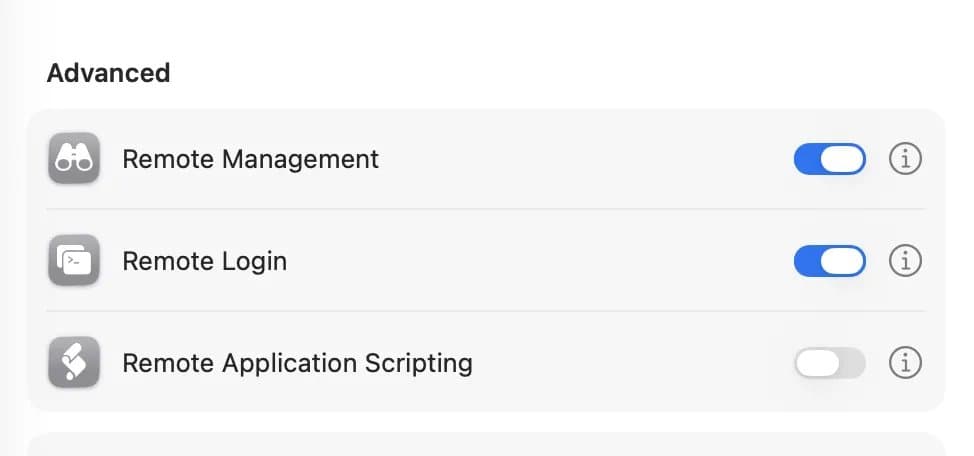Click the blue track of Remote Login switch
This screenshot has height=456, width=974.
[x=810, y=260]
